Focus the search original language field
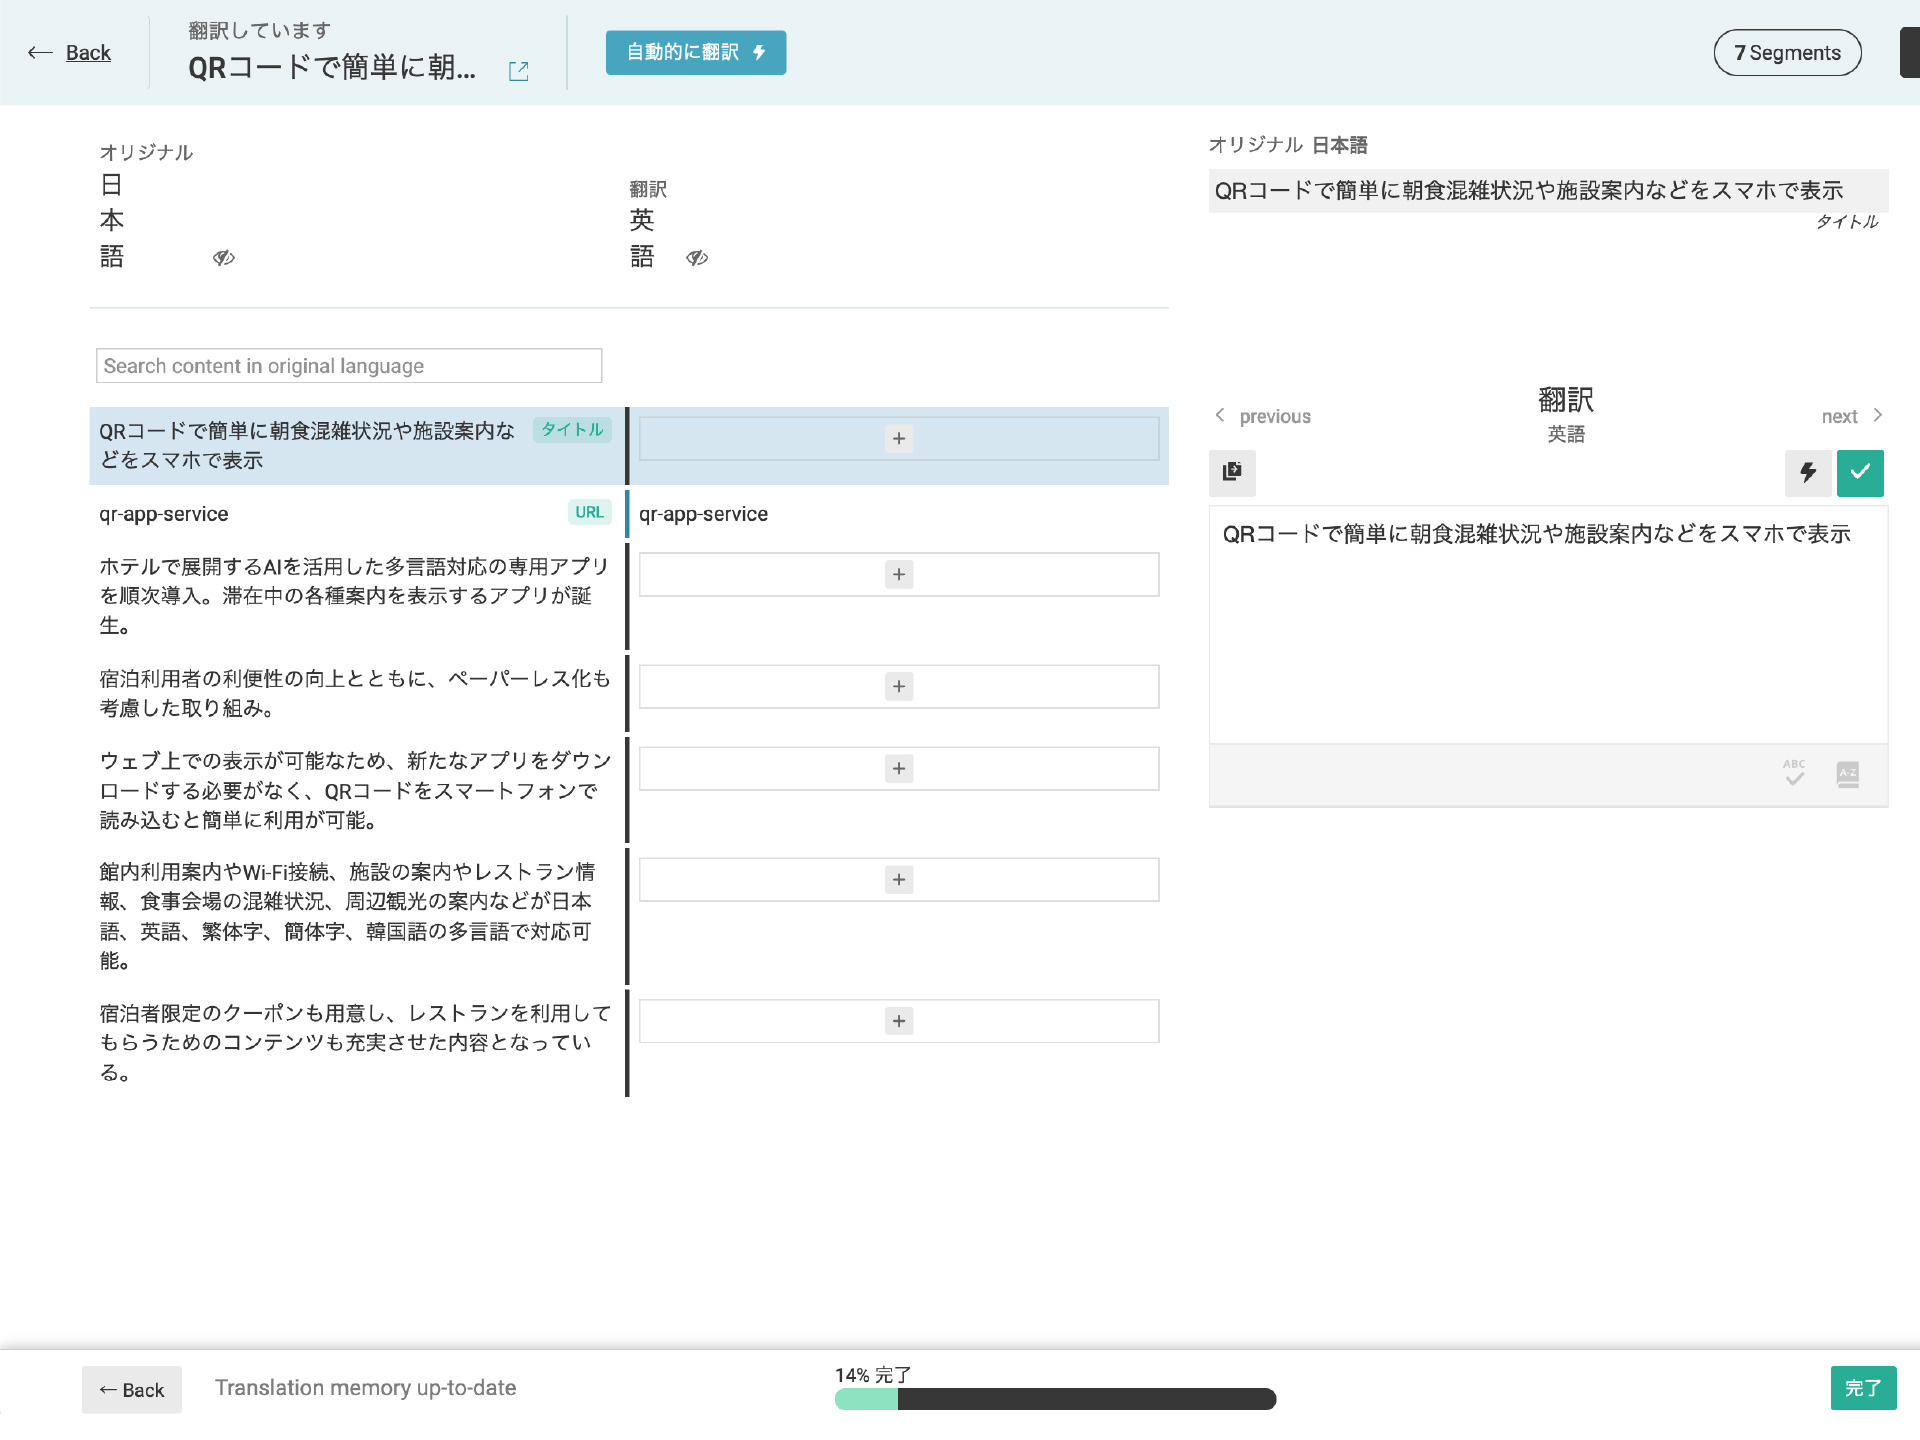The width and height of the screenshot is (1920, 1440). pos(349,366)
